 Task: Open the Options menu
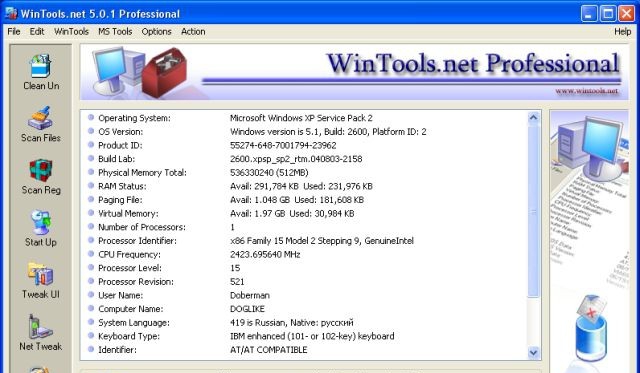click(156, 31)
